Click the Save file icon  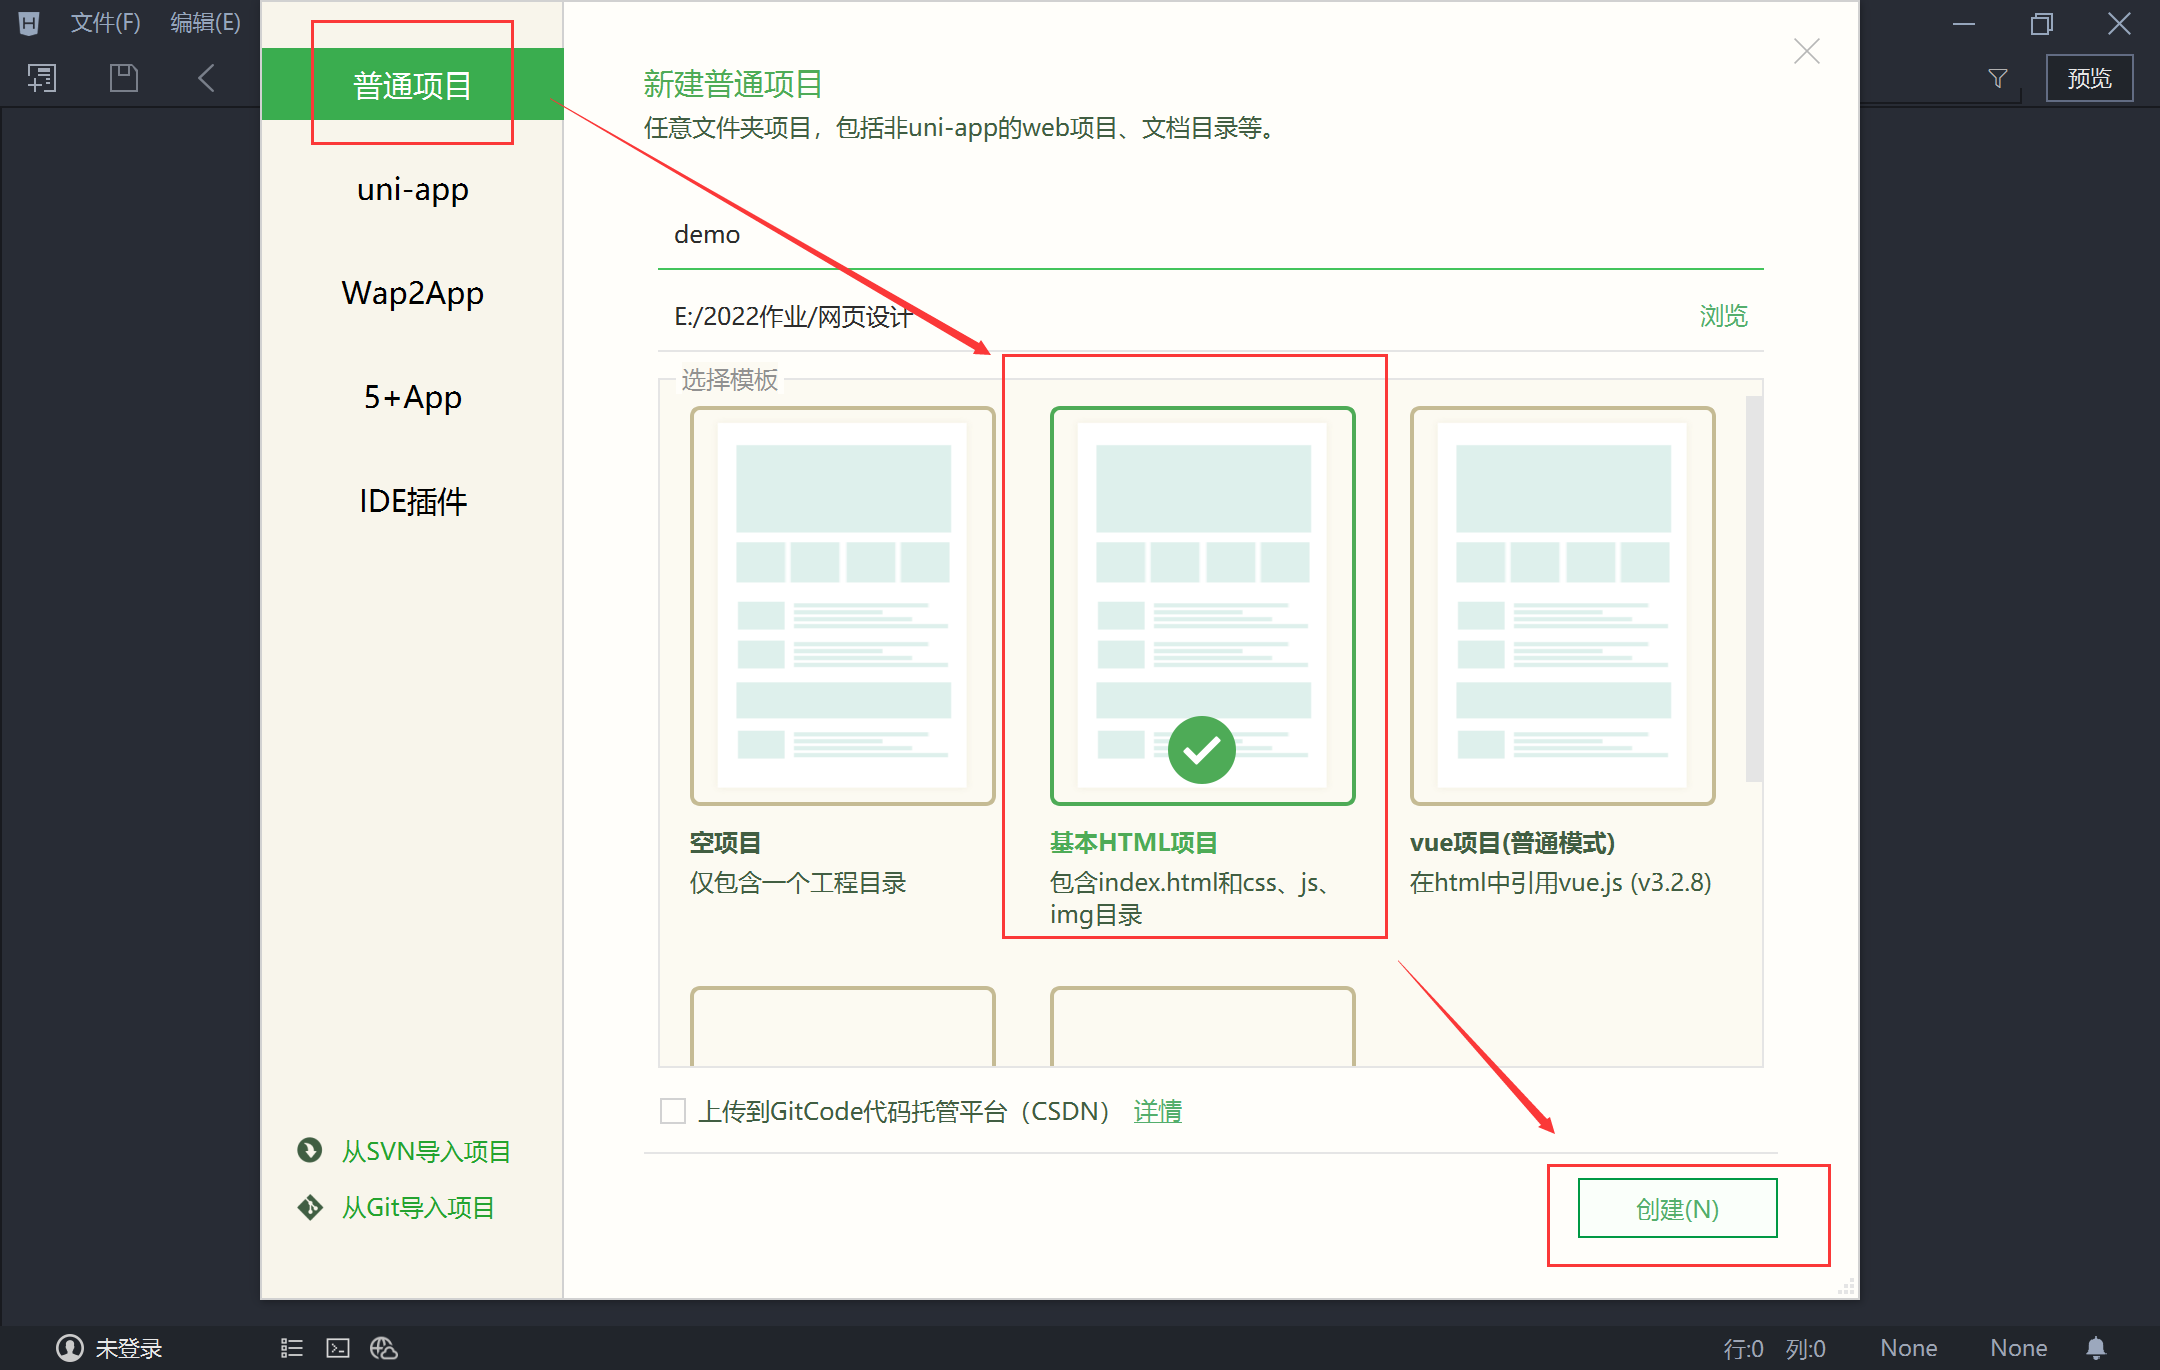point(123,77)
